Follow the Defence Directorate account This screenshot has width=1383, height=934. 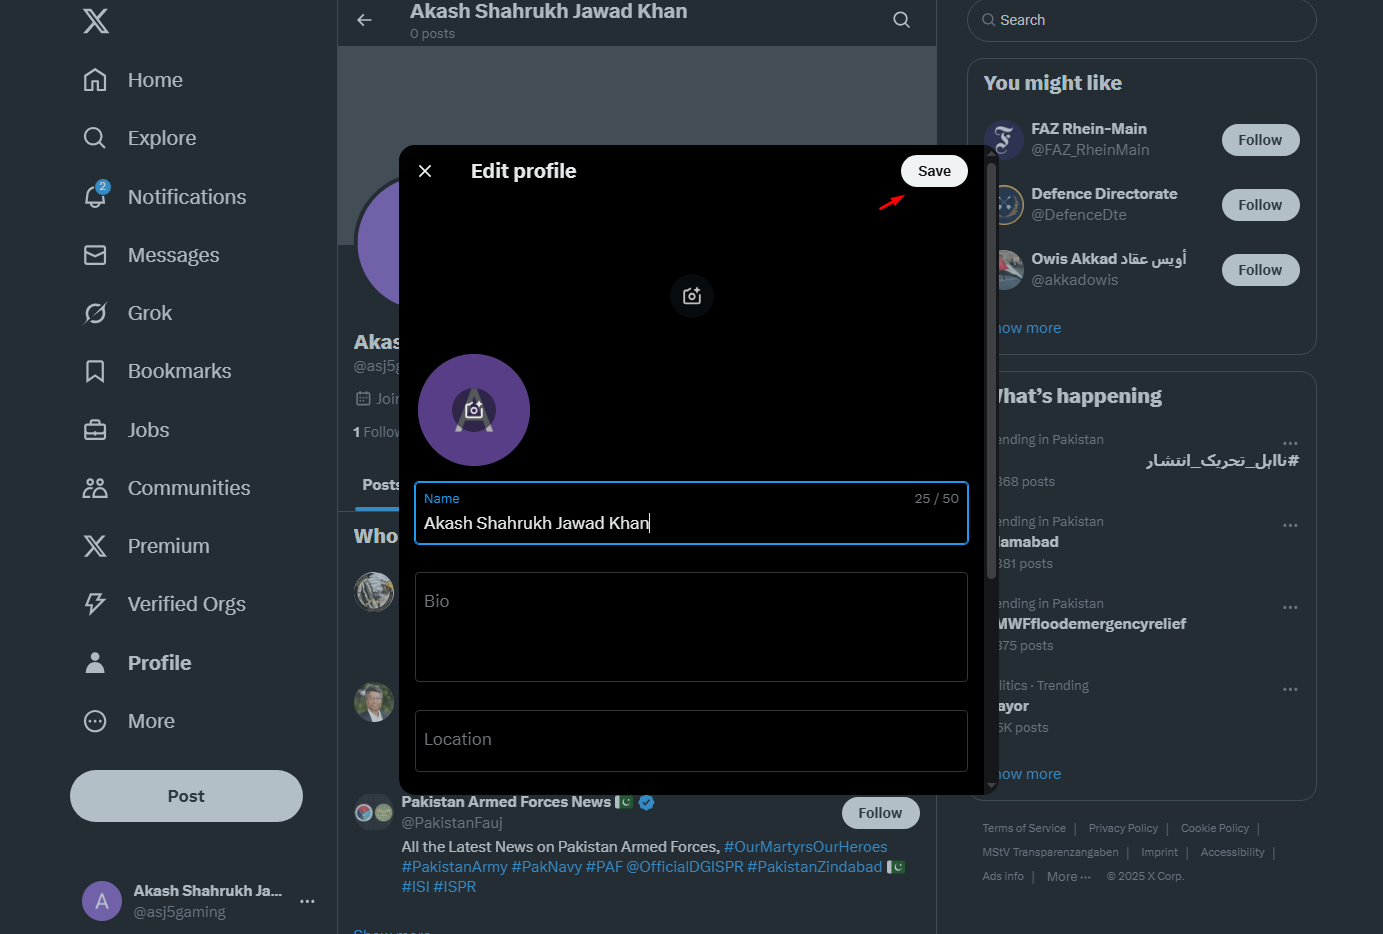point(1260,204)
